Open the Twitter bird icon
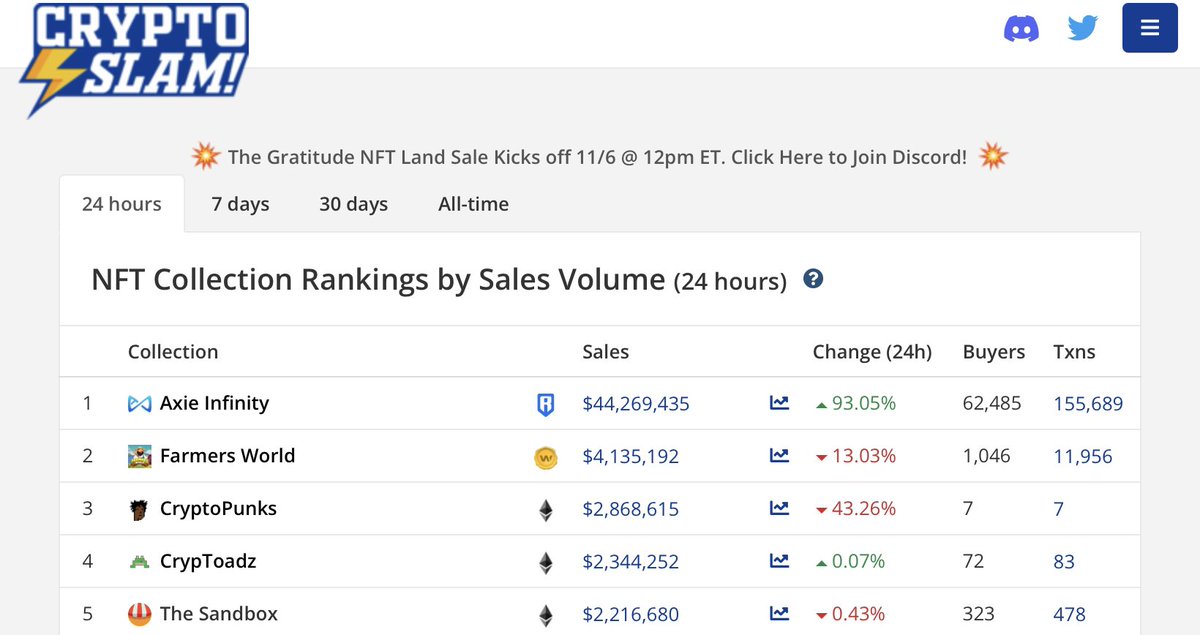 pyautogui.click(x=1083, y=28)
